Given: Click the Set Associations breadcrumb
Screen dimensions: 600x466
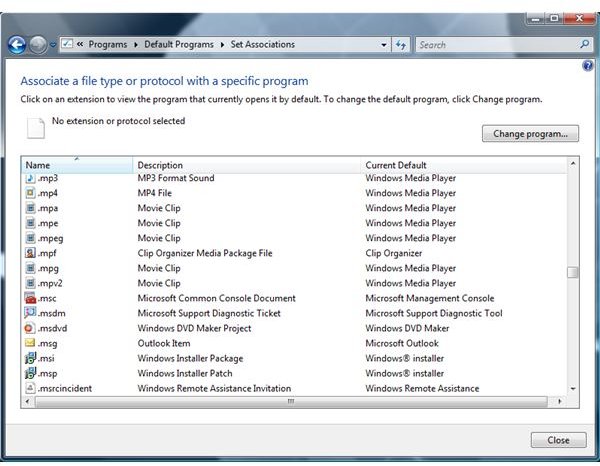Looking at the screenshot, I should (x=262, y=44).
